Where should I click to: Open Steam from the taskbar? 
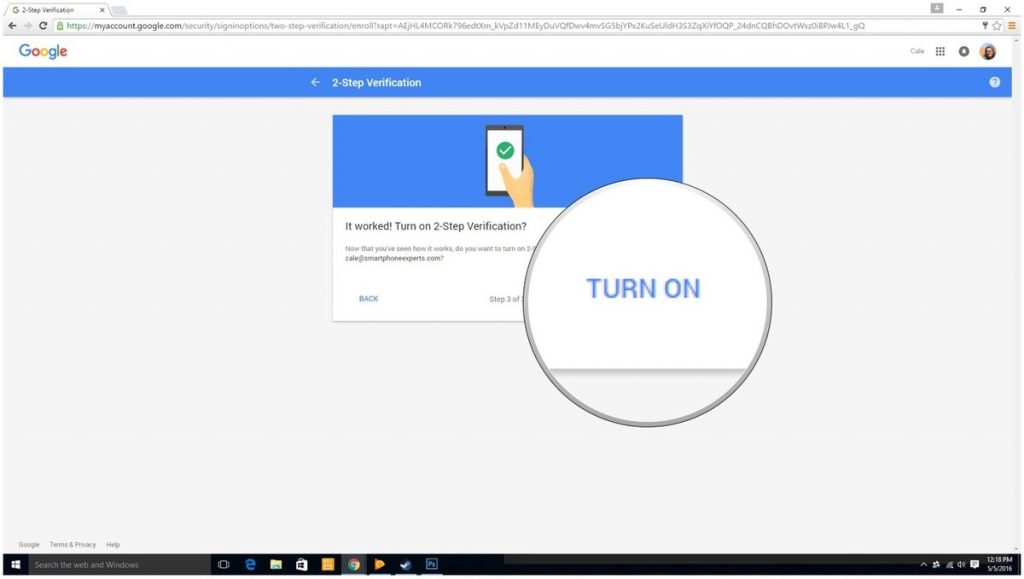pos(406,565)
